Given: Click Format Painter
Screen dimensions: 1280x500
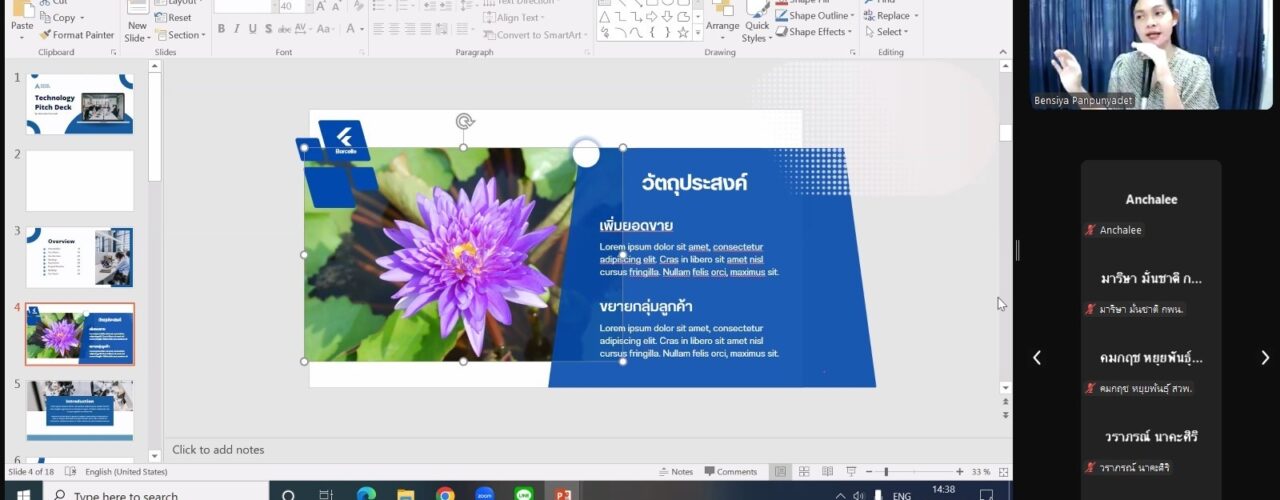Looking at the screenshot, I should pos(78,35).
